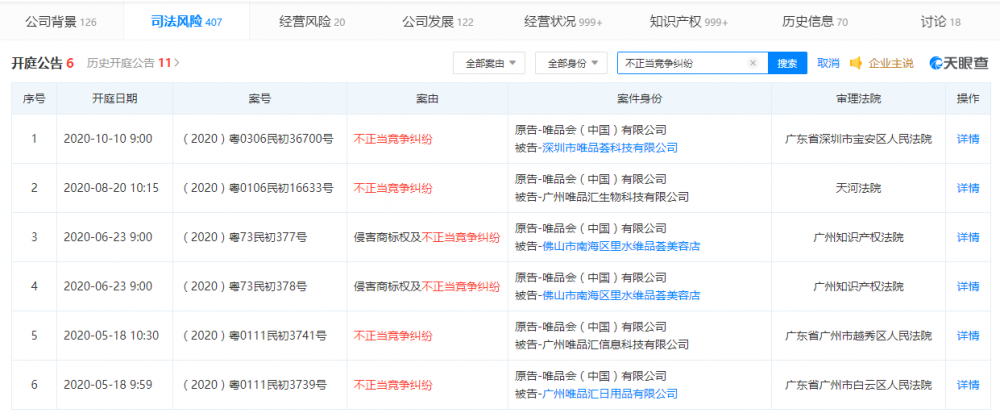The width and height of the screenshot is (1000, 413).
Task: Click date 2020-10-10 9:00
Action: tap(108, 139)
